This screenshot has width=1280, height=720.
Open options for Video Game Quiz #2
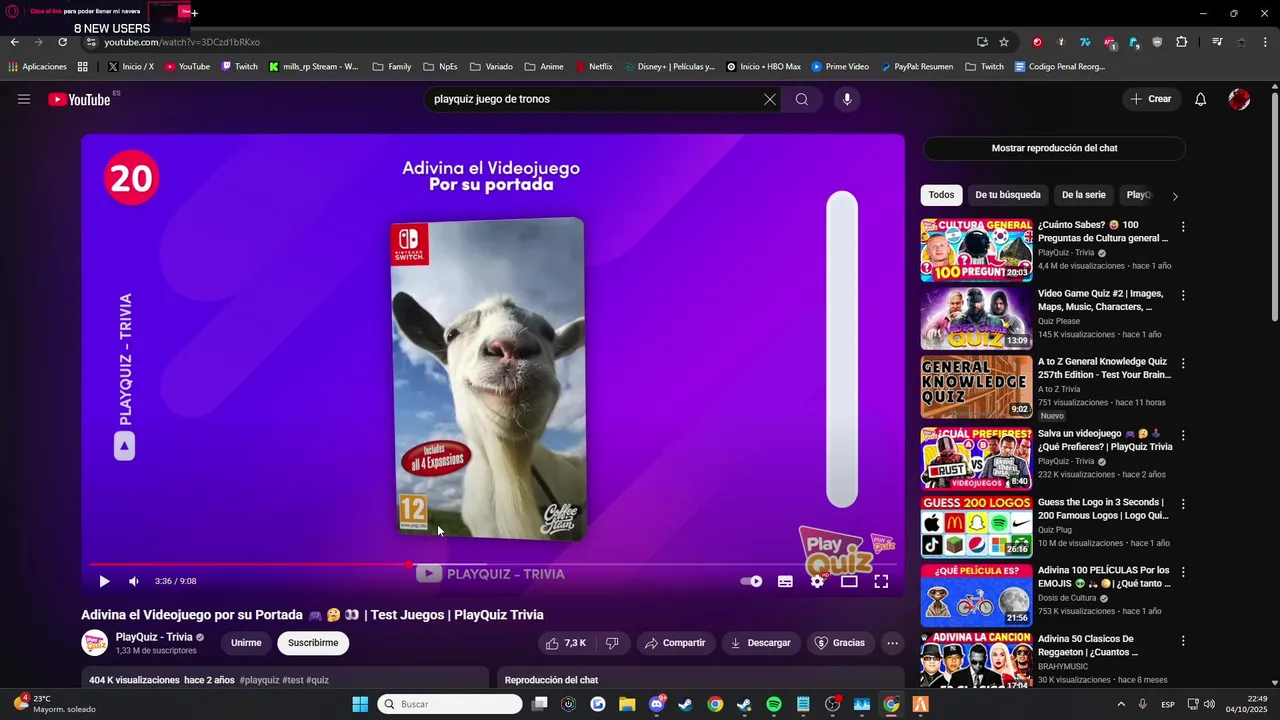click(x=1183, y=296)
